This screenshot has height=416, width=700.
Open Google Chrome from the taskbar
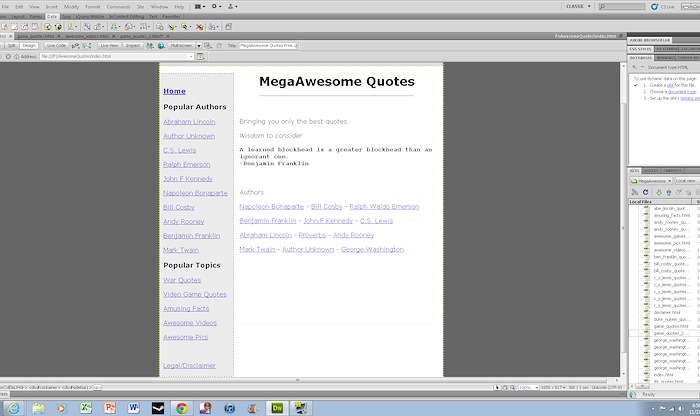tap(181, 408)
